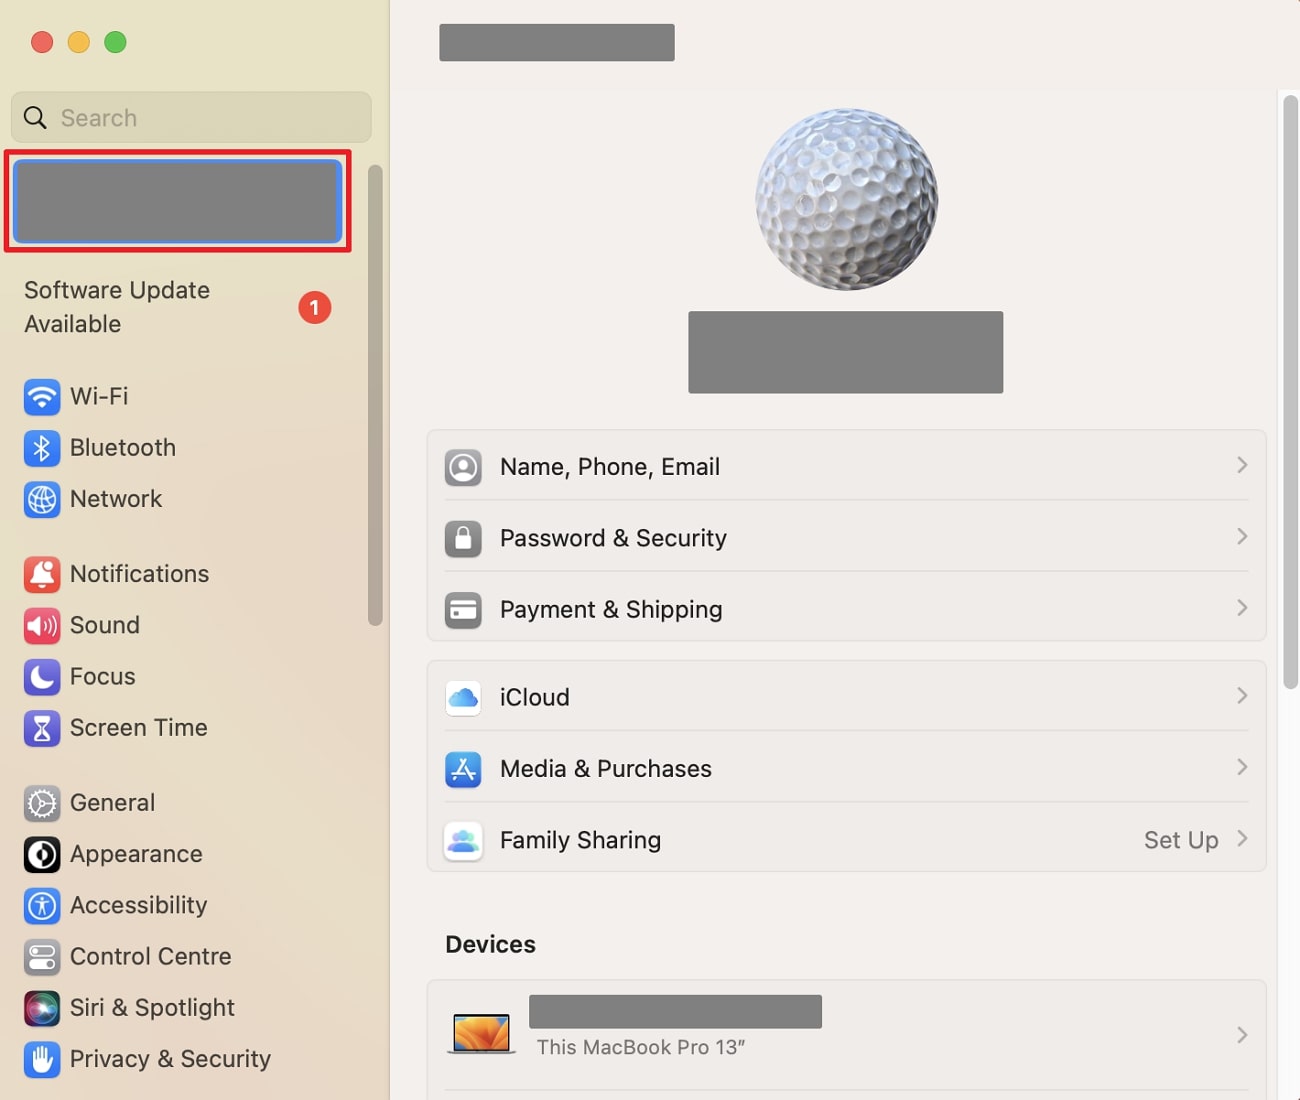
Task: Open Software Update Available notice
Action: 117,307
